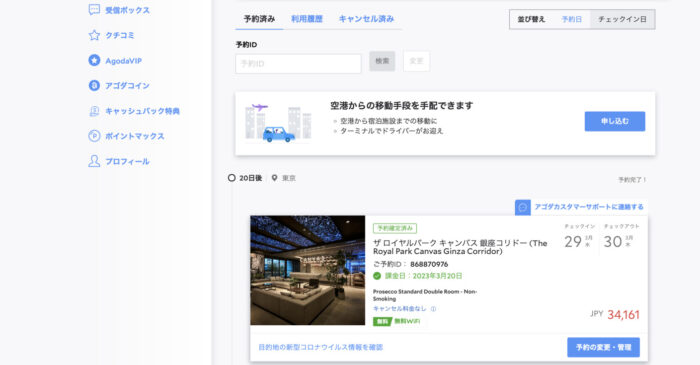
Task: Click the AgodaVIP badge icon
Action: tap(94, 60)
